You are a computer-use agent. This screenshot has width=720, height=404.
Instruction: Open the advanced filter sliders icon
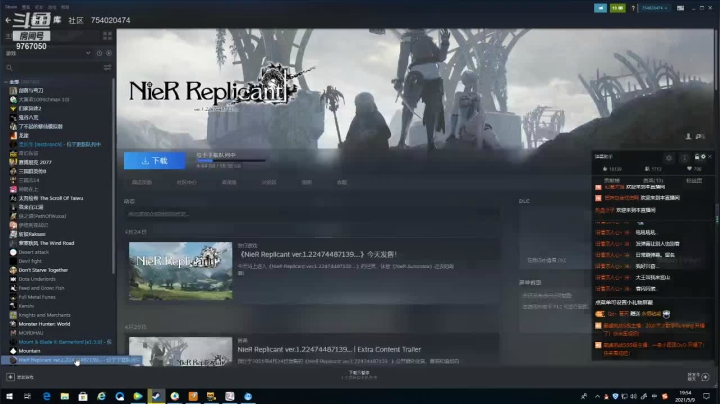pyautogui.click(x=107, y=67)
